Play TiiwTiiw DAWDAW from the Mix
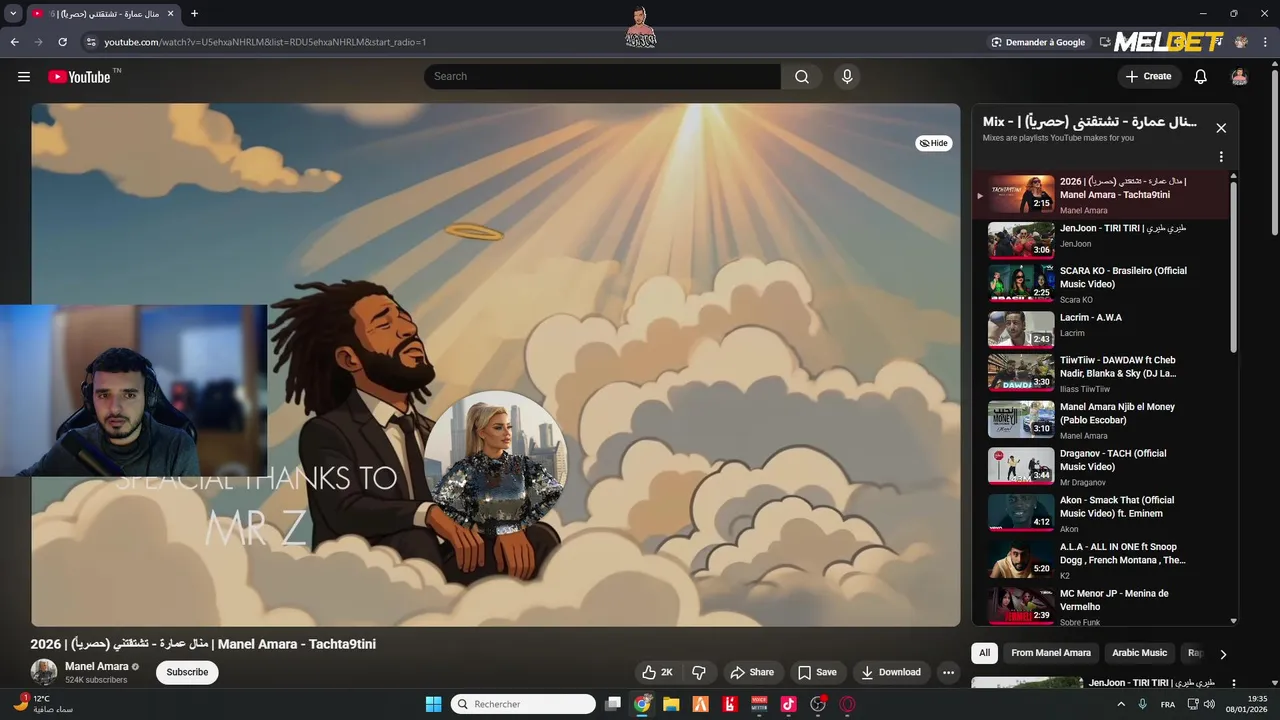Screen dimensions: 1280x720 1100,373
